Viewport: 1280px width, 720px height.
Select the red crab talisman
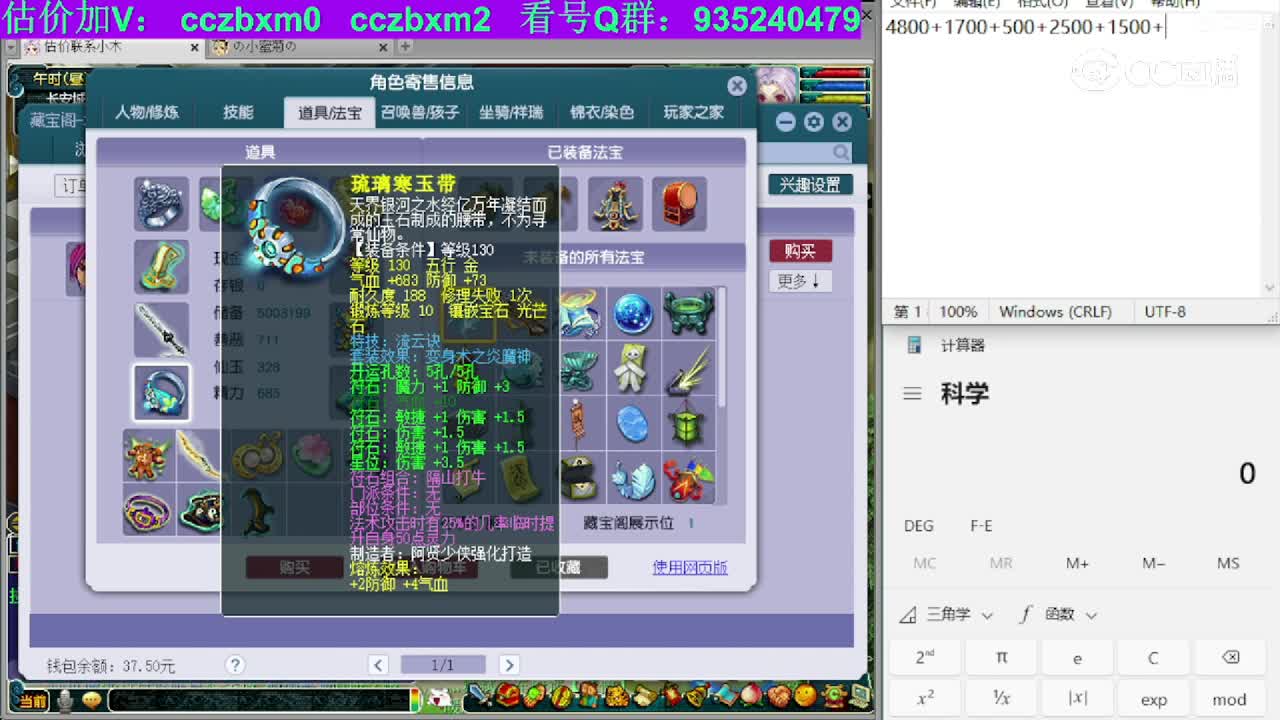(x=688, y=478)
